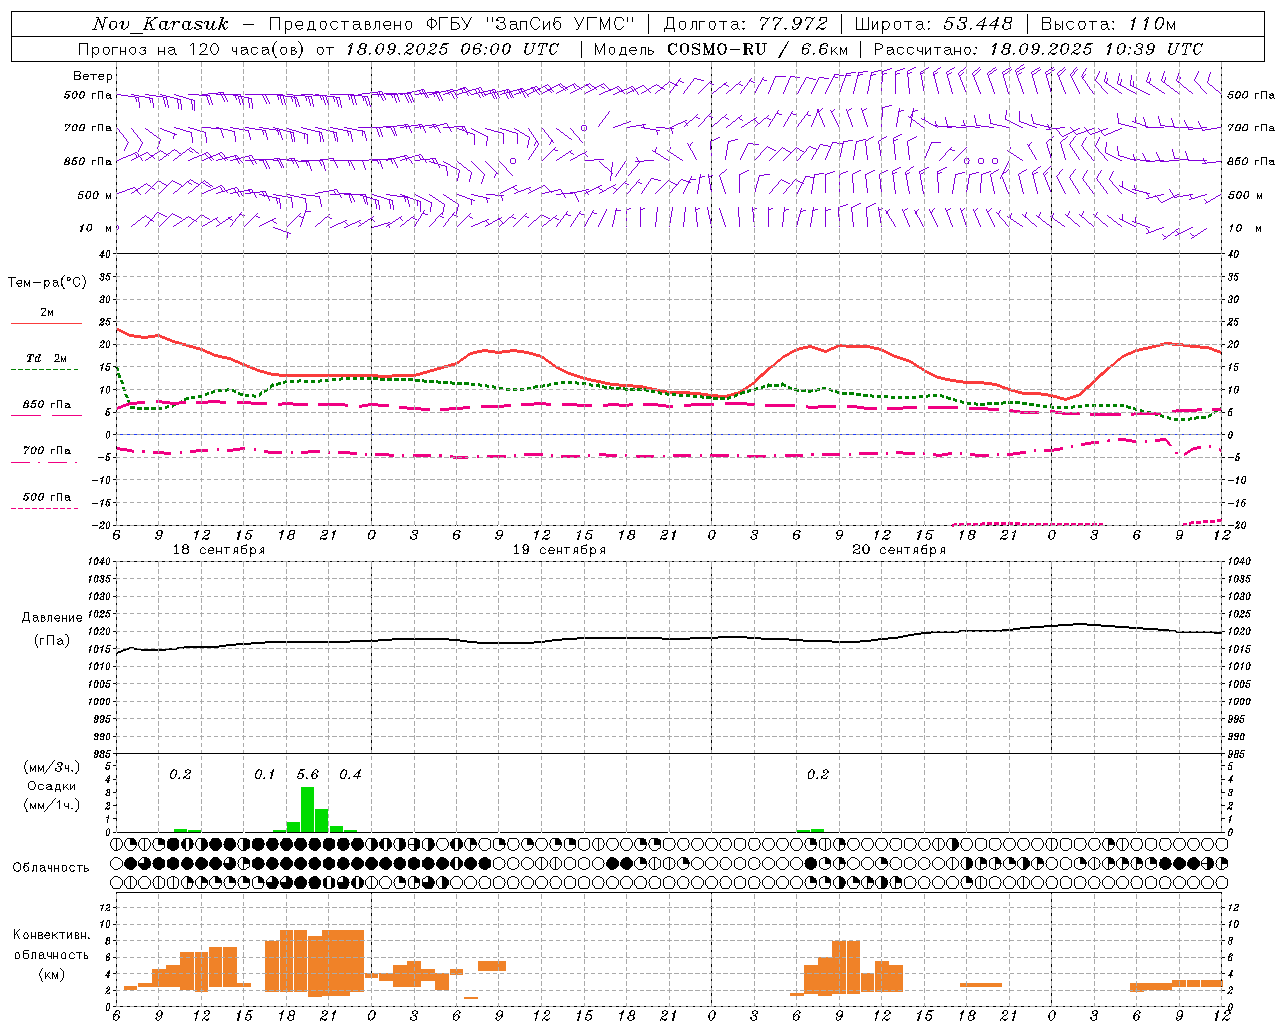The image size is (1280, 1024).
Task: Click the 'Прогноз на 120 часа(ов)' forecast text
Action: click(192, 49)
